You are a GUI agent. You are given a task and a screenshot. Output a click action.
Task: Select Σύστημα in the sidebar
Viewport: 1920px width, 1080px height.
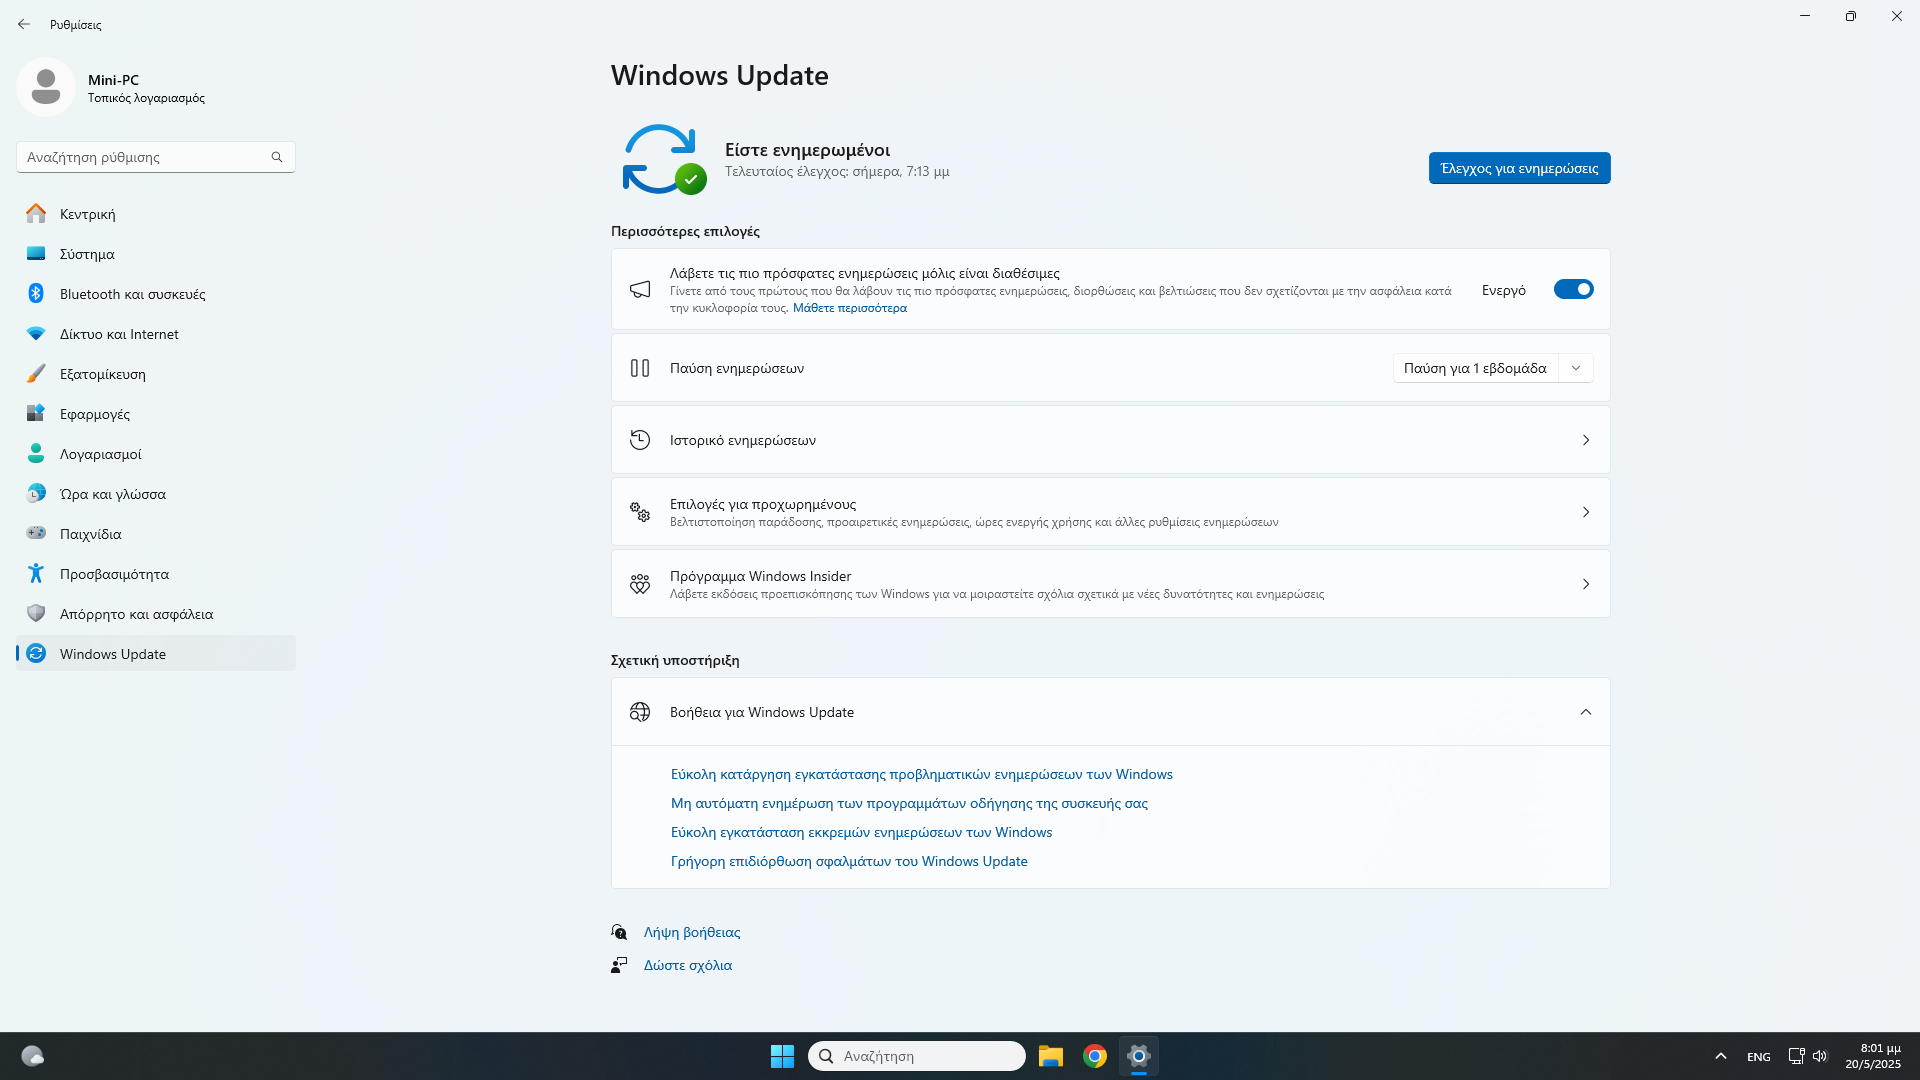(156, 253)
